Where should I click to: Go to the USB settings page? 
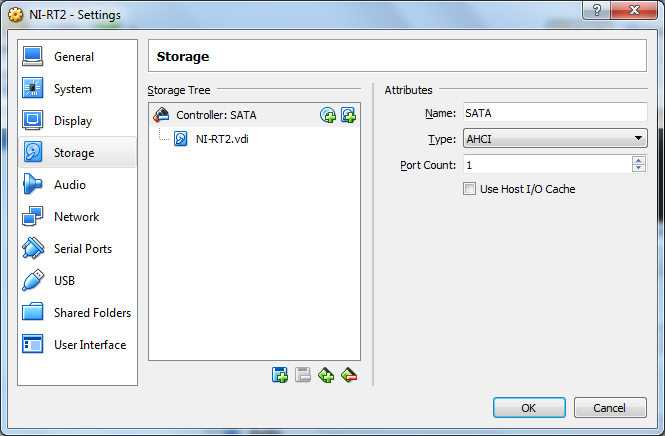64,281
